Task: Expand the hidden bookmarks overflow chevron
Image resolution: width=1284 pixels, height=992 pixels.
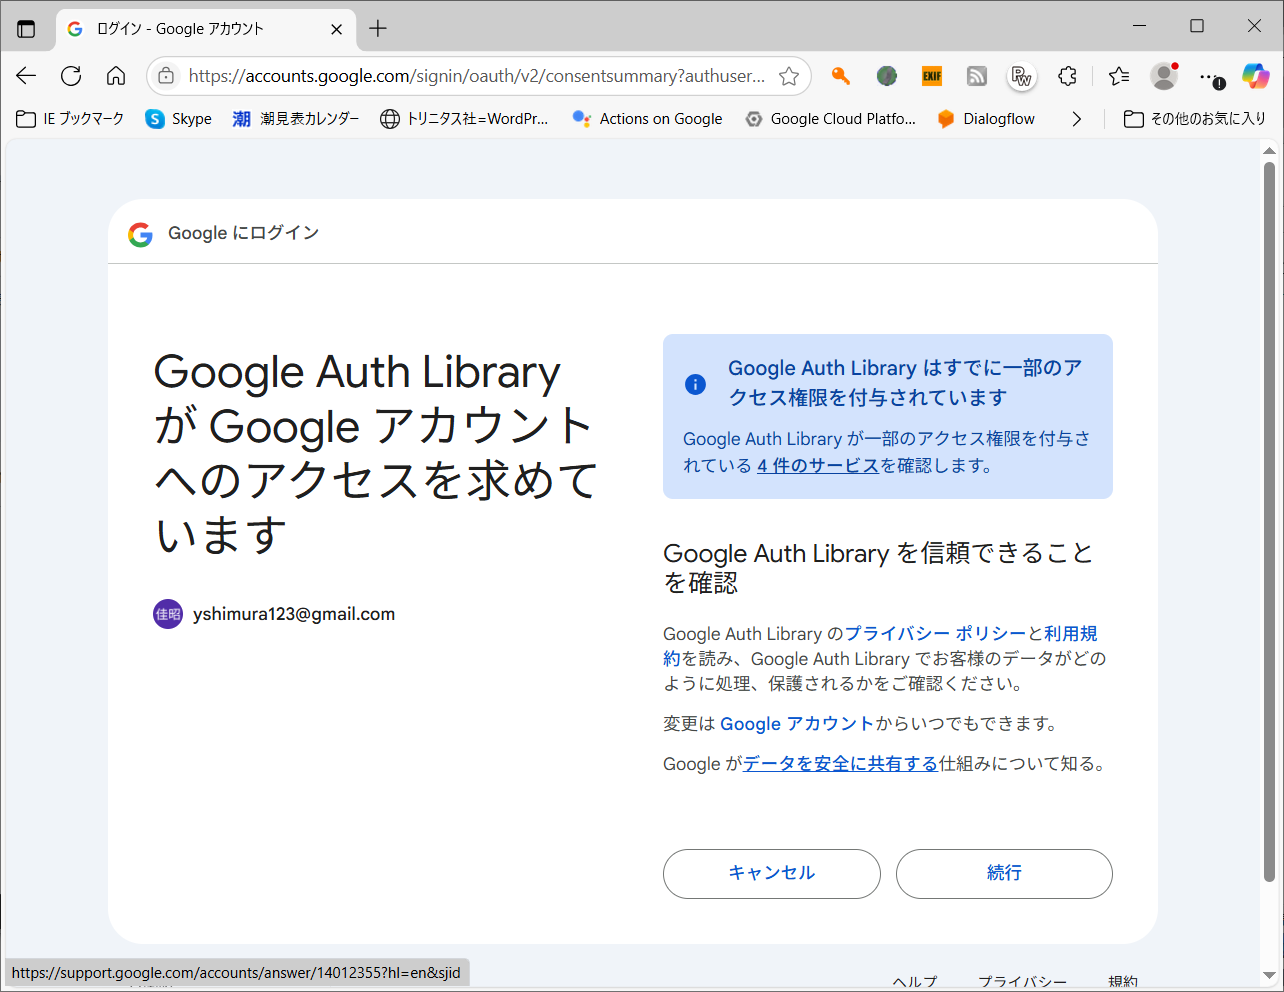Action: (x=1076, y=119)
